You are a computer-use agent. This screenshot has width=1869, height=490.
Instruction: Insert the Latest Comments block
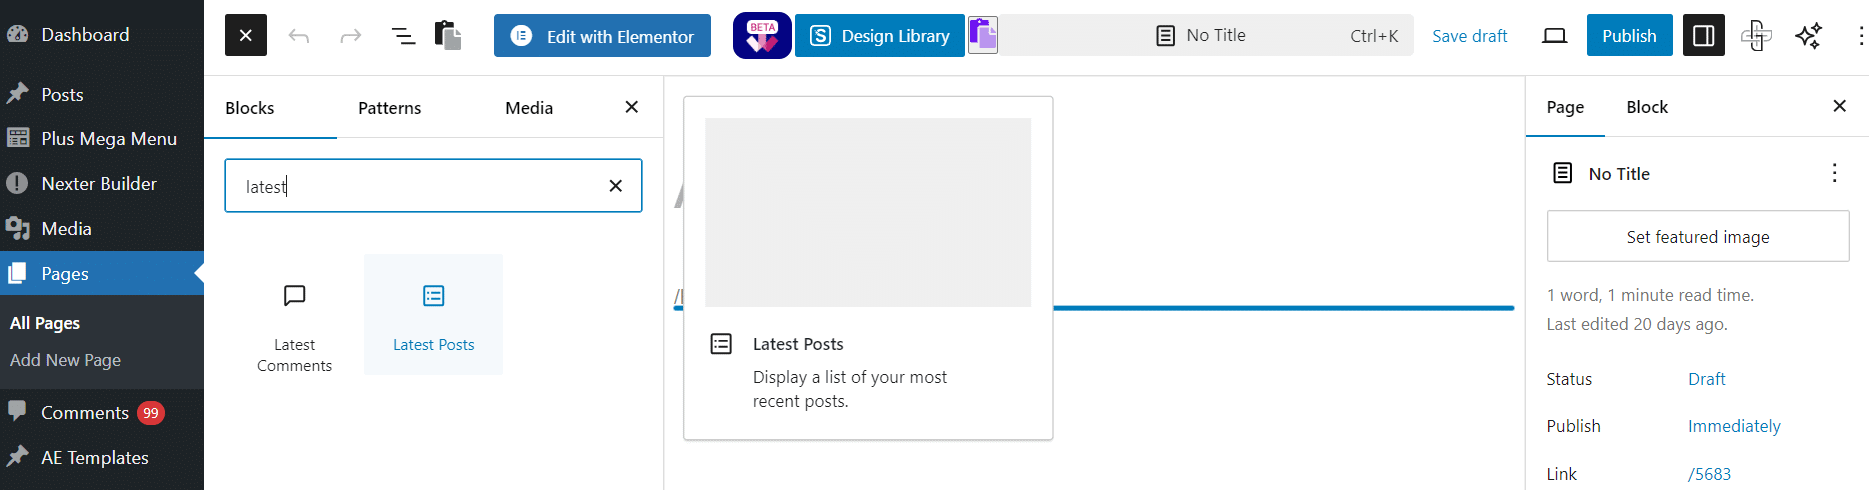(294, 315)
